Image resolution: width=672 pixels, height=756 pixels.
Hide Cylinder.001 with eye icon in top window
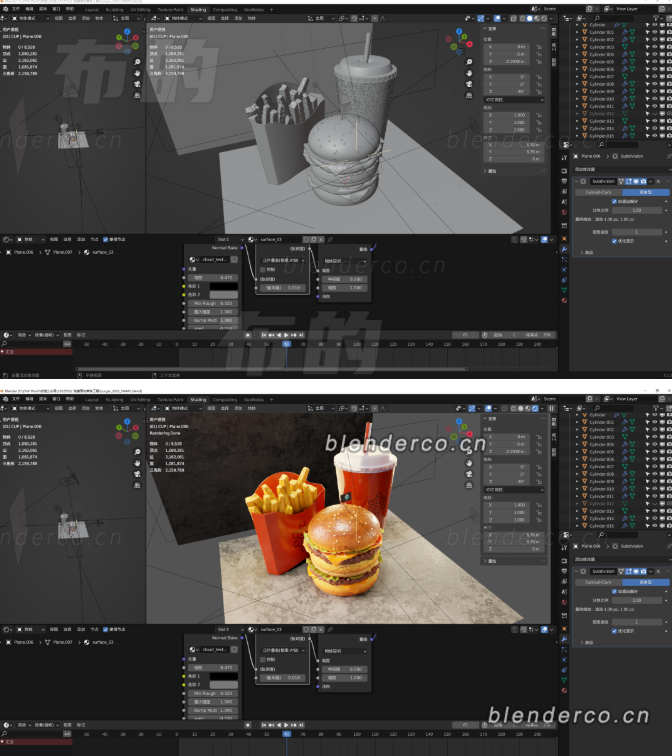click(x=655, y=32)
